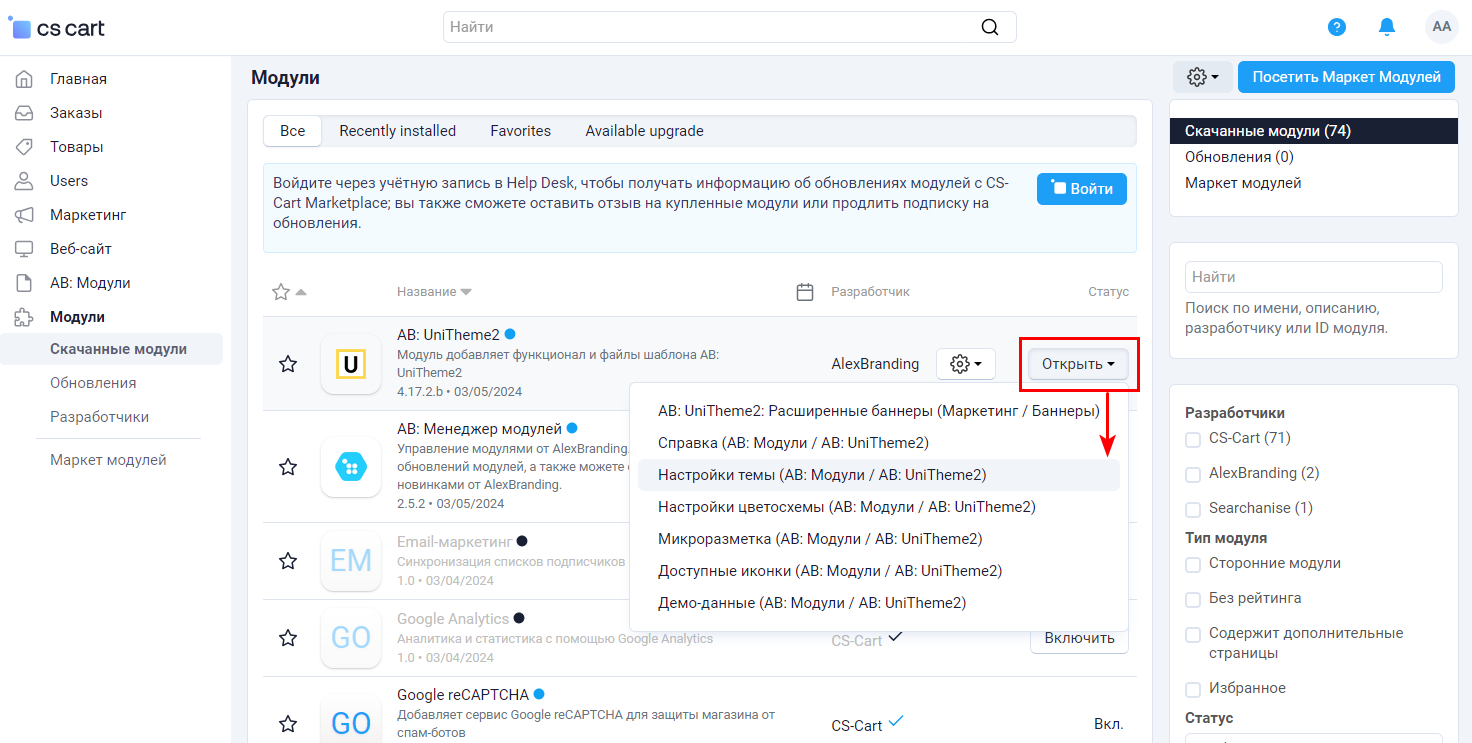Image resolution: width=1472 pixels, height=743 pixels.
Task: Check the AlexBranding (2) developer filter
Action: (1192, 474)
